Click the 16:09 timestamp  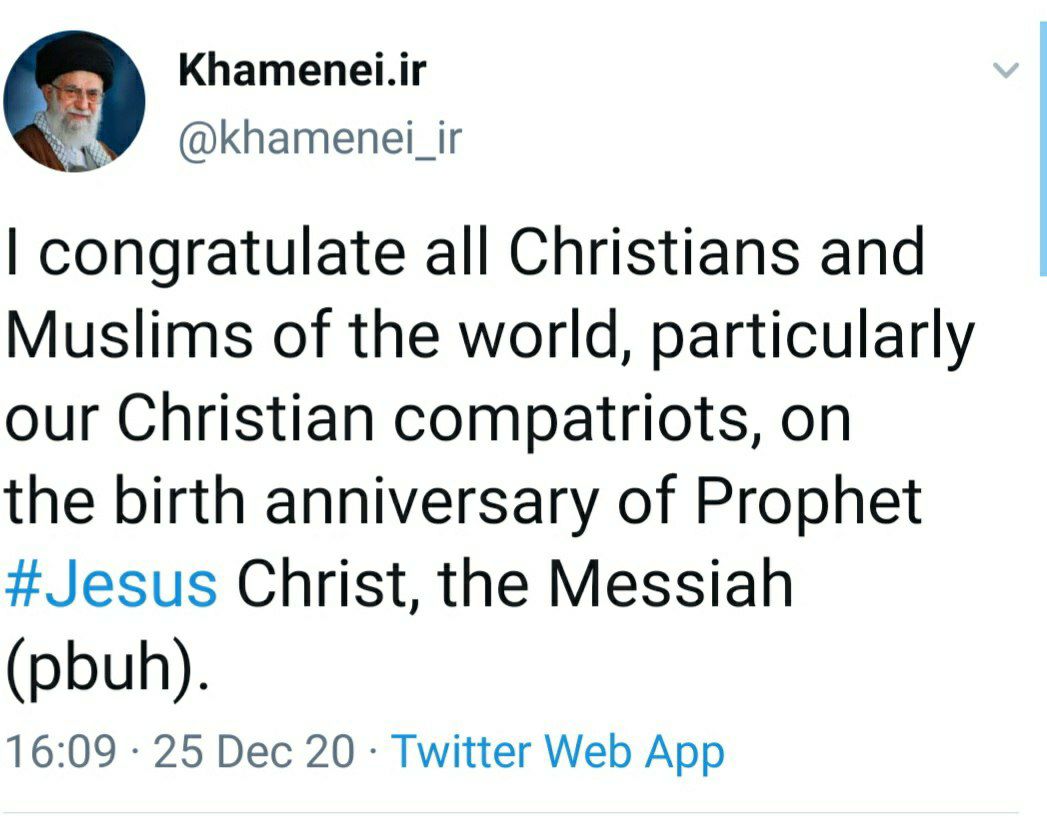[x=61, y=751]
